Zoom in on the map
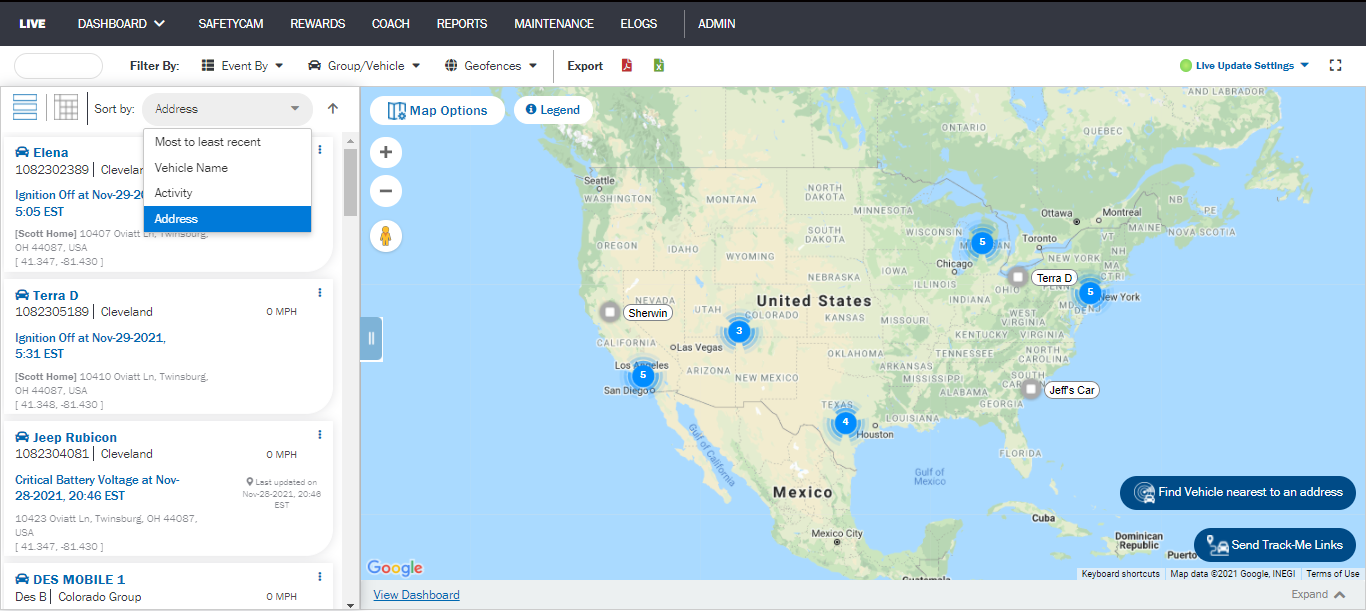Screen dimensions: 1366x611 coord(386,153)
